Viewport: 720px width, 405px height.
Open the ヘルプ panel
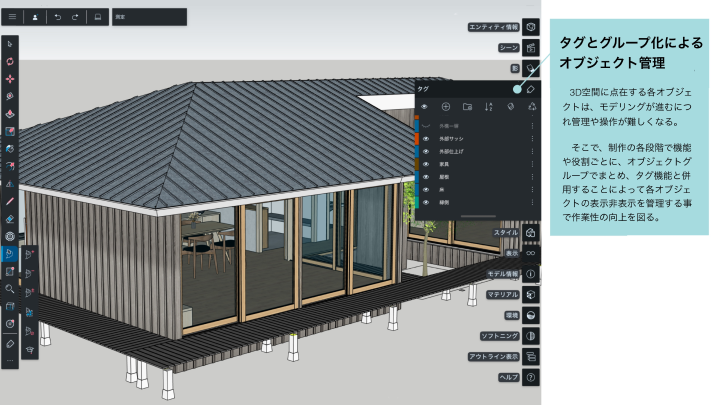tap(531, 377)
